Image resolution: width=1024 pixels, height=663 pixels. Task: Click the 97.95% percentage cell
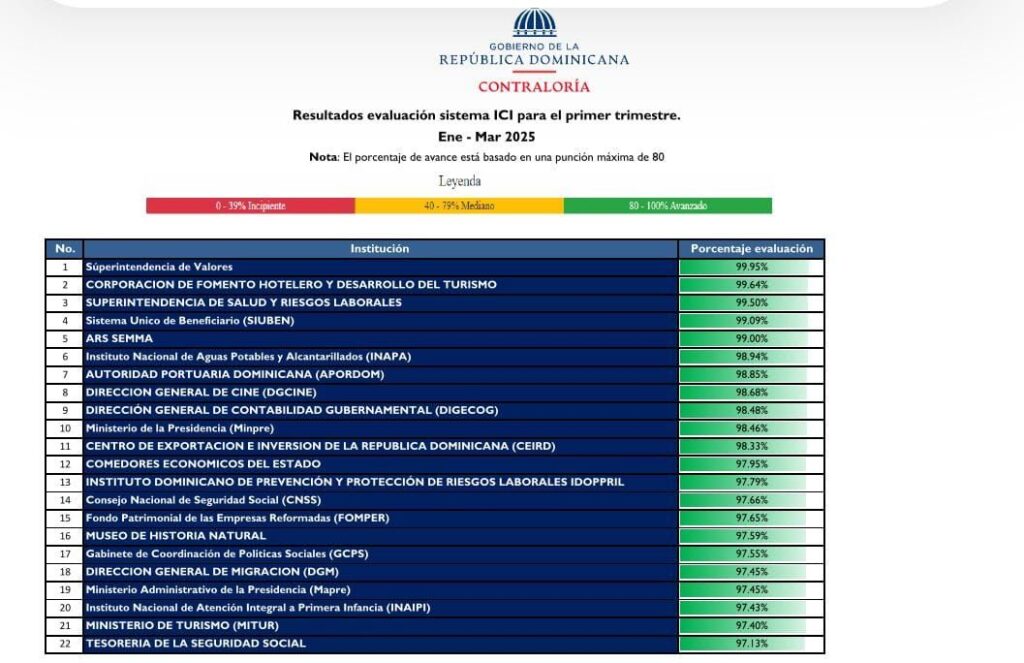pyautogui.click(x=752, y=464)
